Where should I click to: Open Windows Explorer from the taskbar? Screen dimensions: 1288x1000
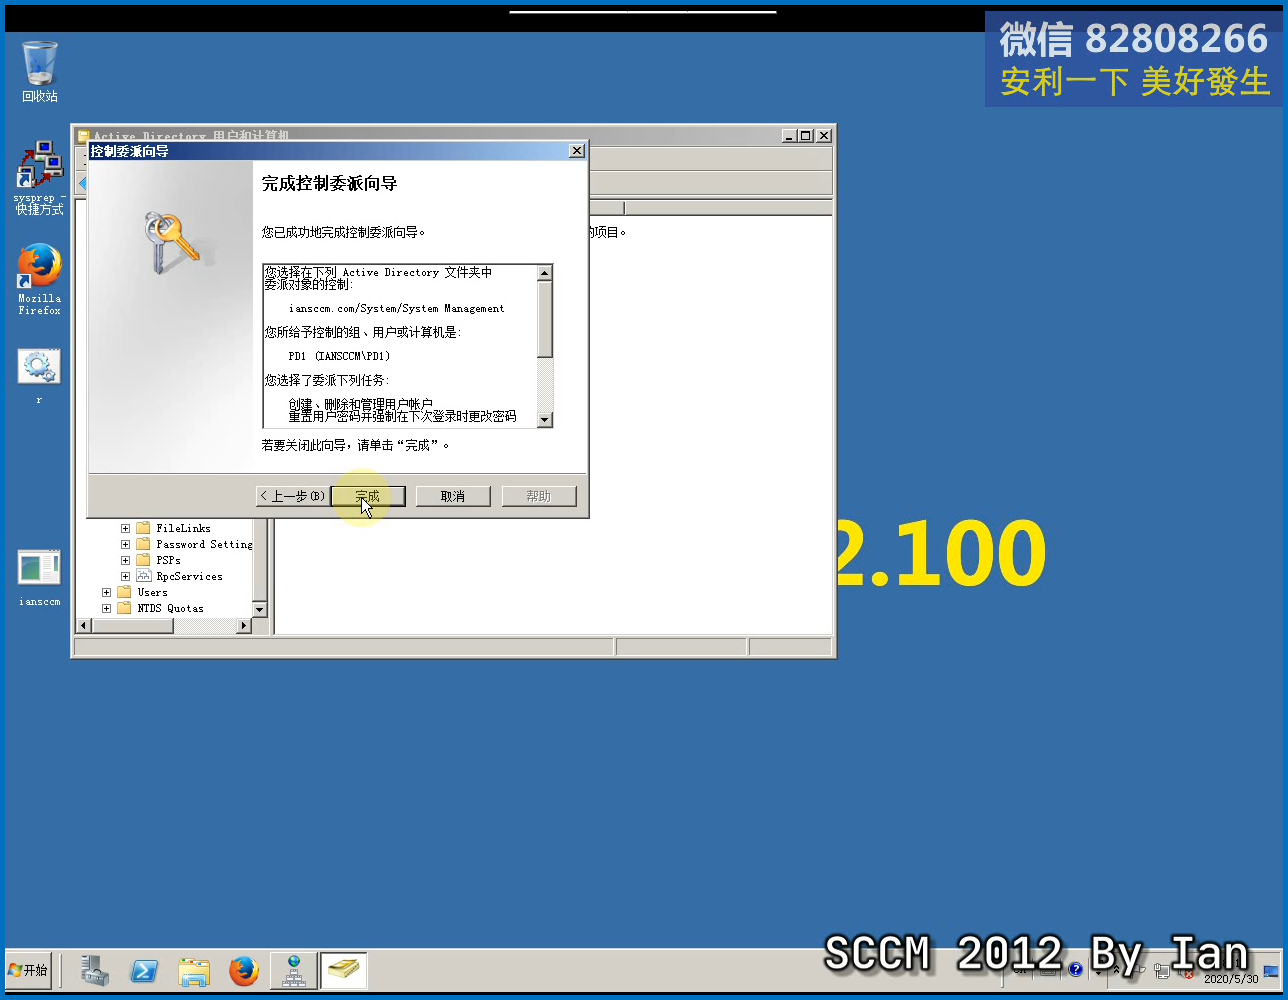(x=194, y=970)
